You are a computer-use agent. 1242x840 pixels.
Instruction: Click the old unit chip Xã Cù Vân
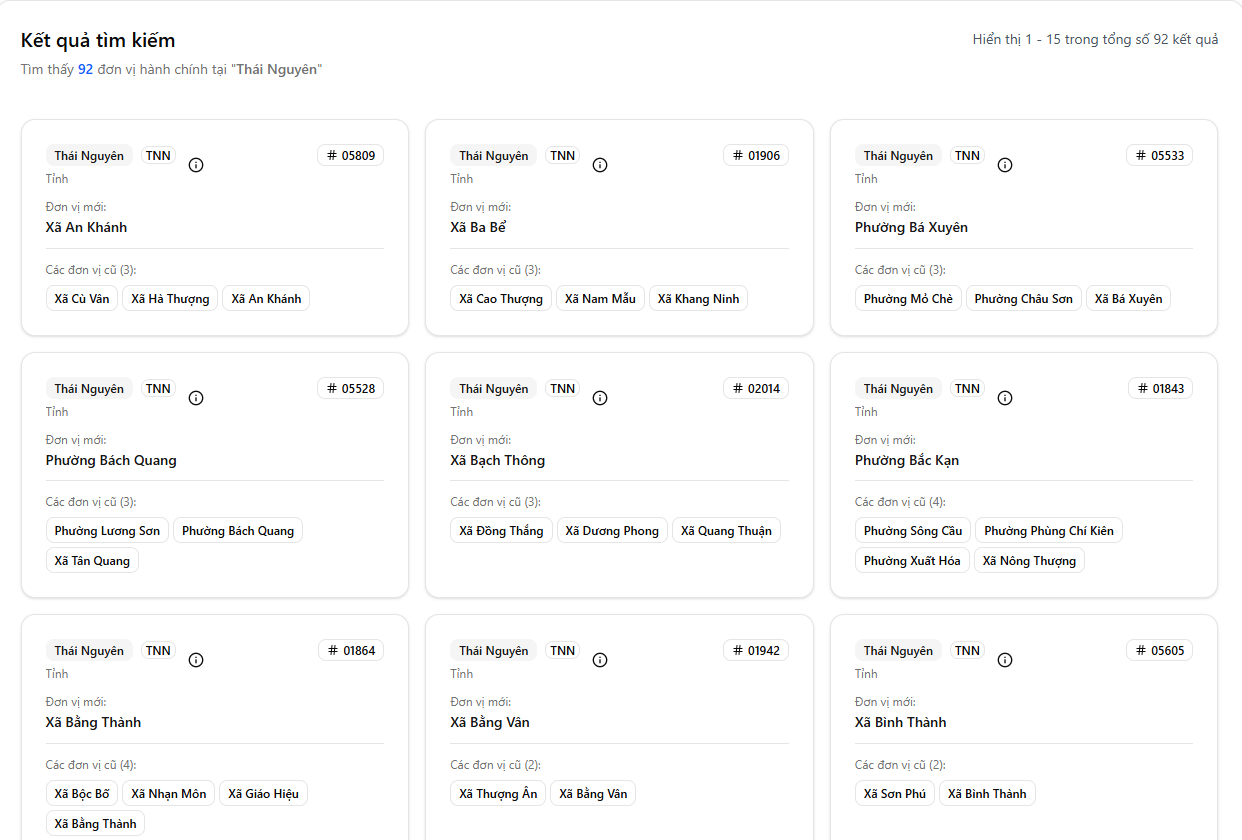point(82,299)
